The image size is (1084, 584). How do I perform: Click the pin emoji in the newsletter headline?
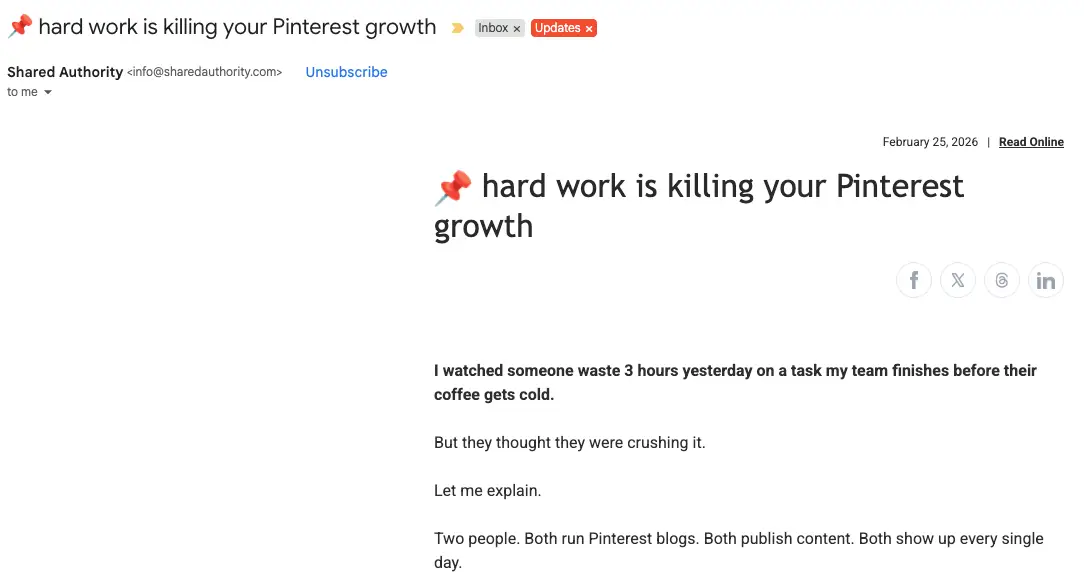click(453, 188)
